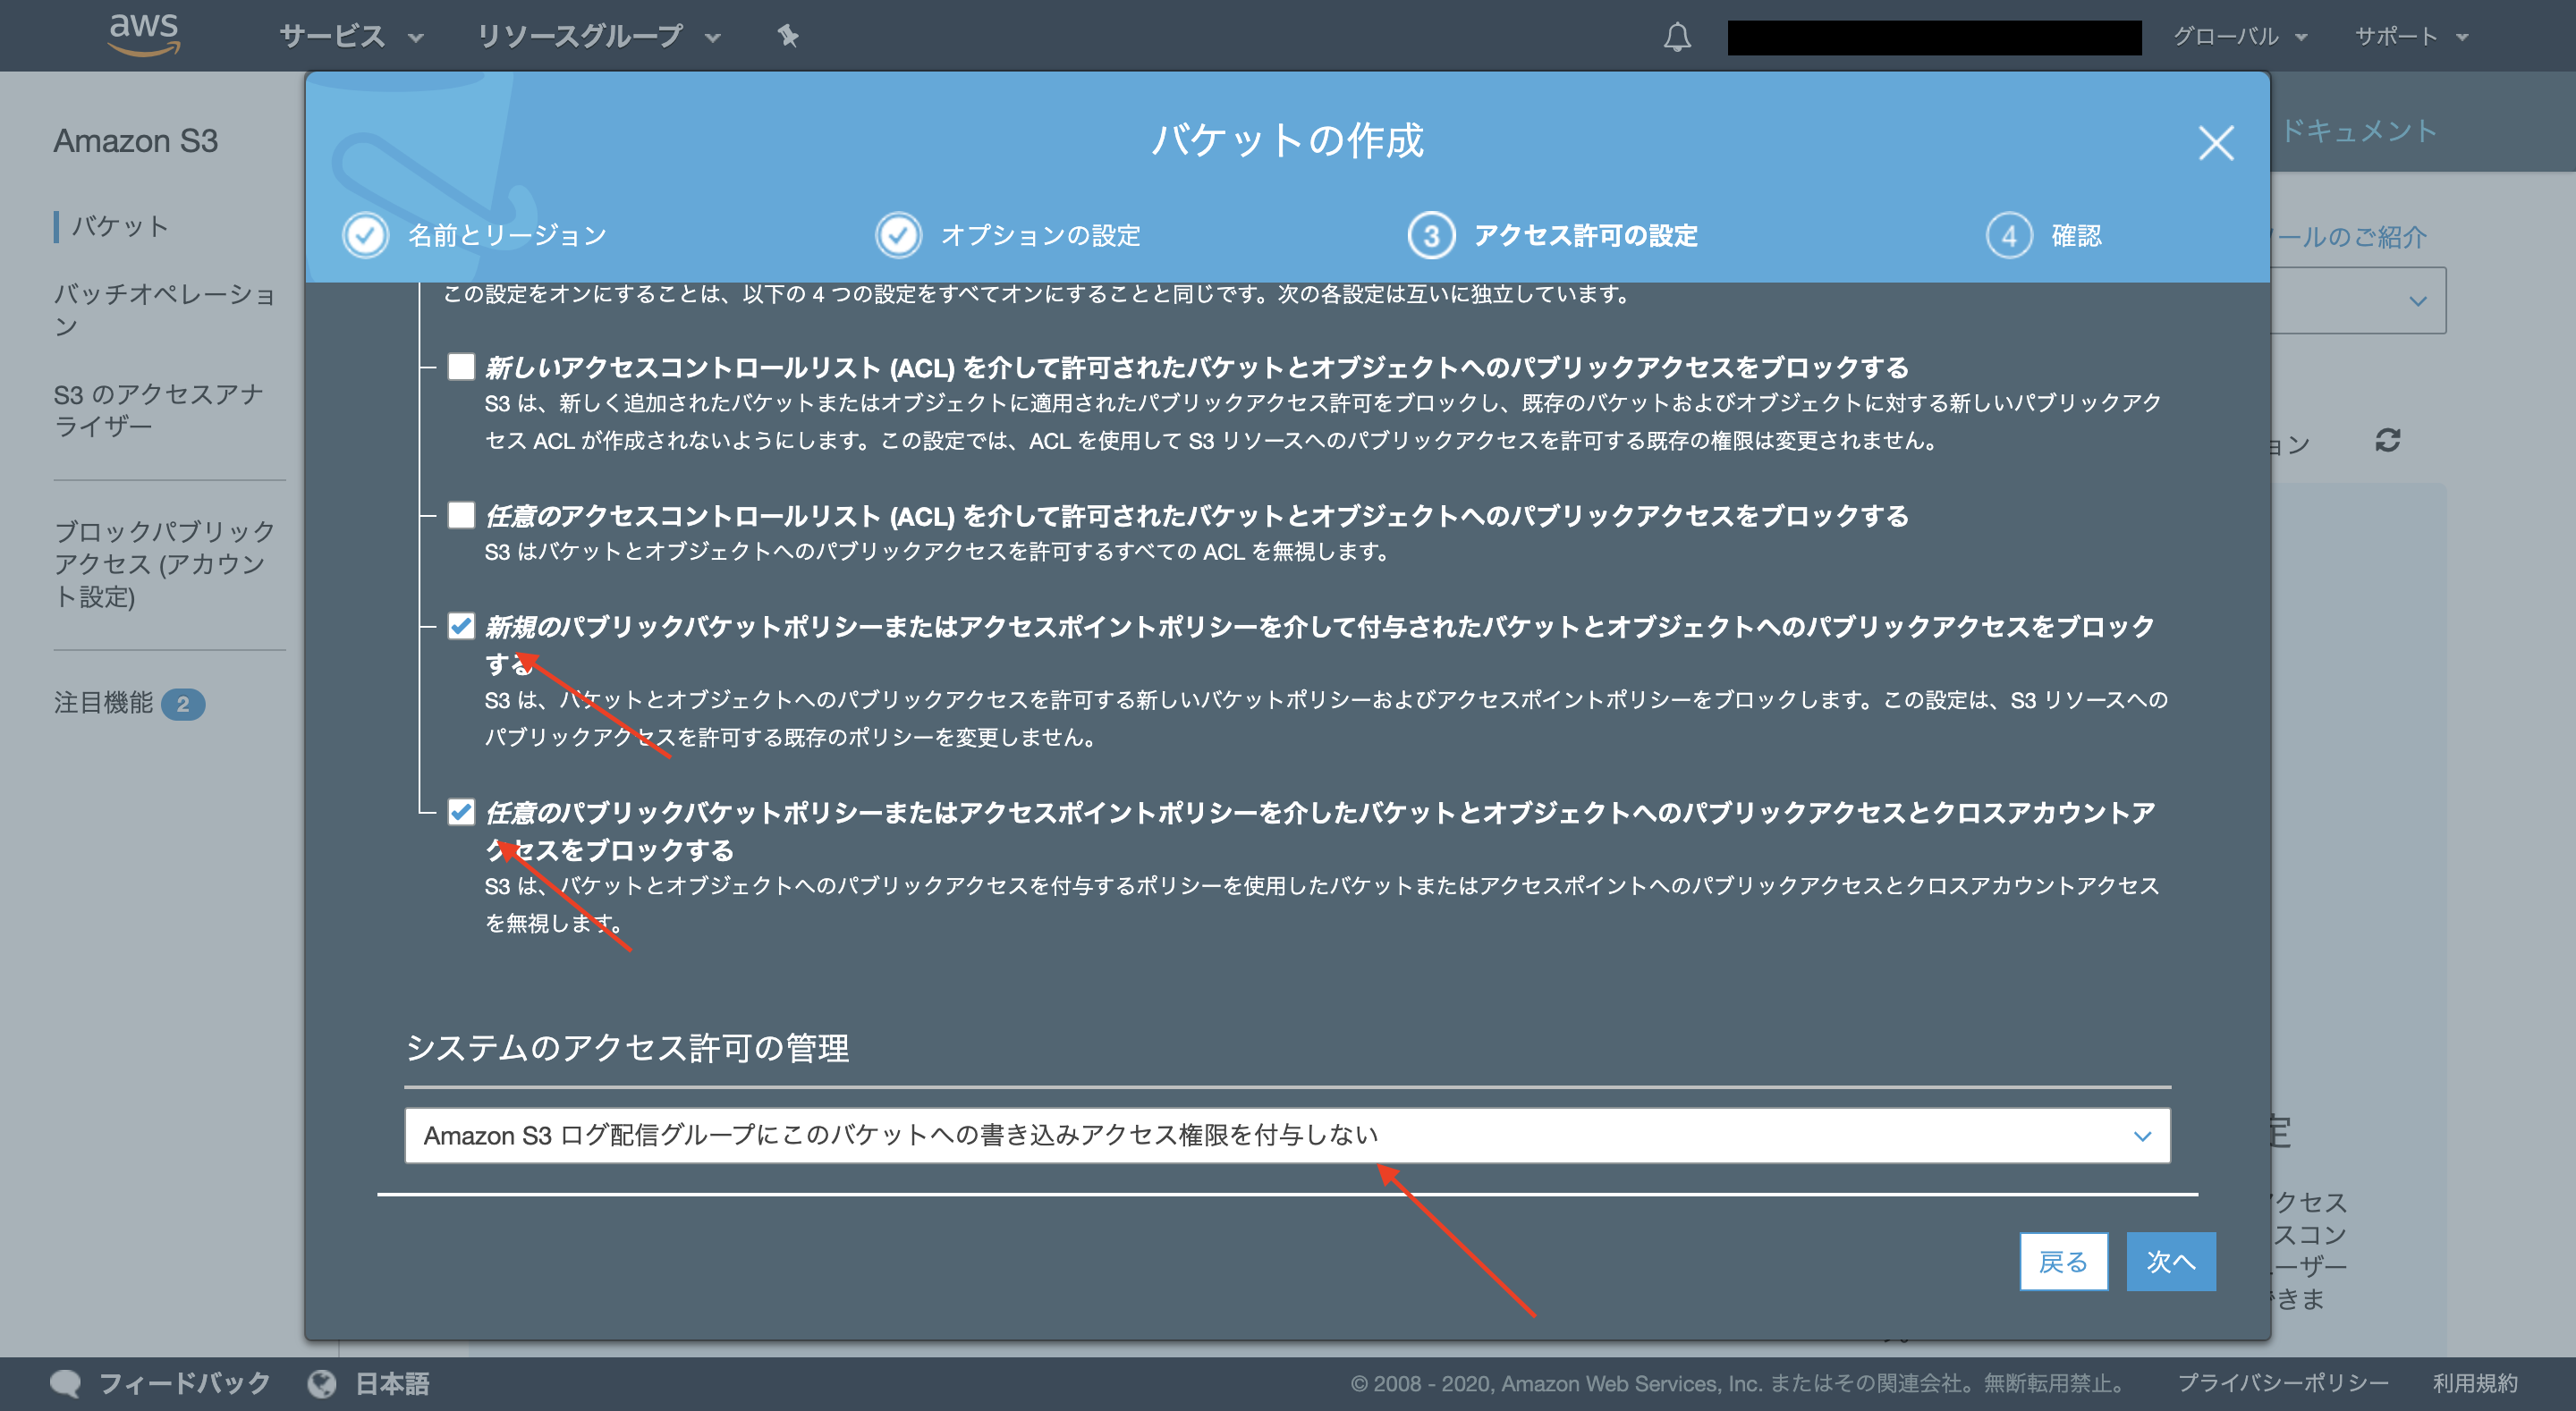
Task: Open the 利用規約 link
Action: coord(2475,1383)
